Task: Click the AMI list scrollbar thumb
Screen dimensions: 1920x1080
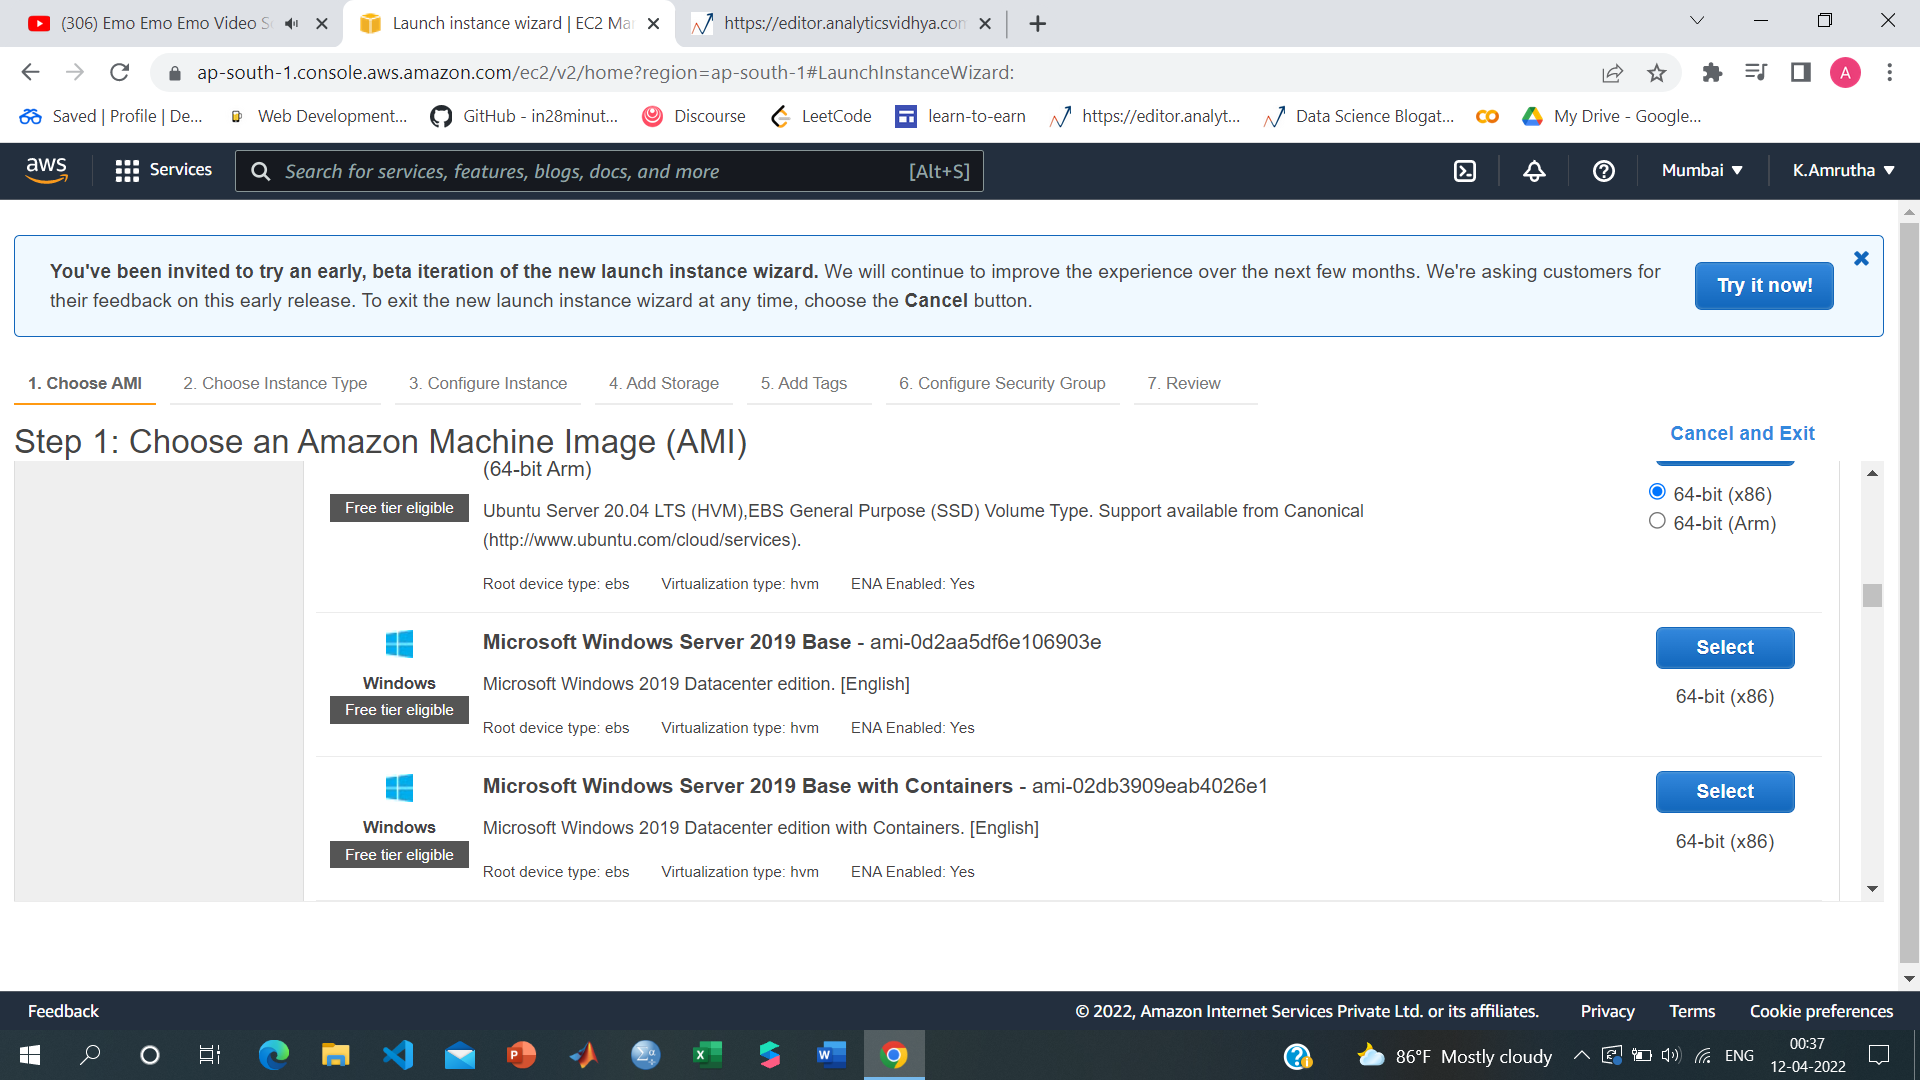Action: 1872,595
